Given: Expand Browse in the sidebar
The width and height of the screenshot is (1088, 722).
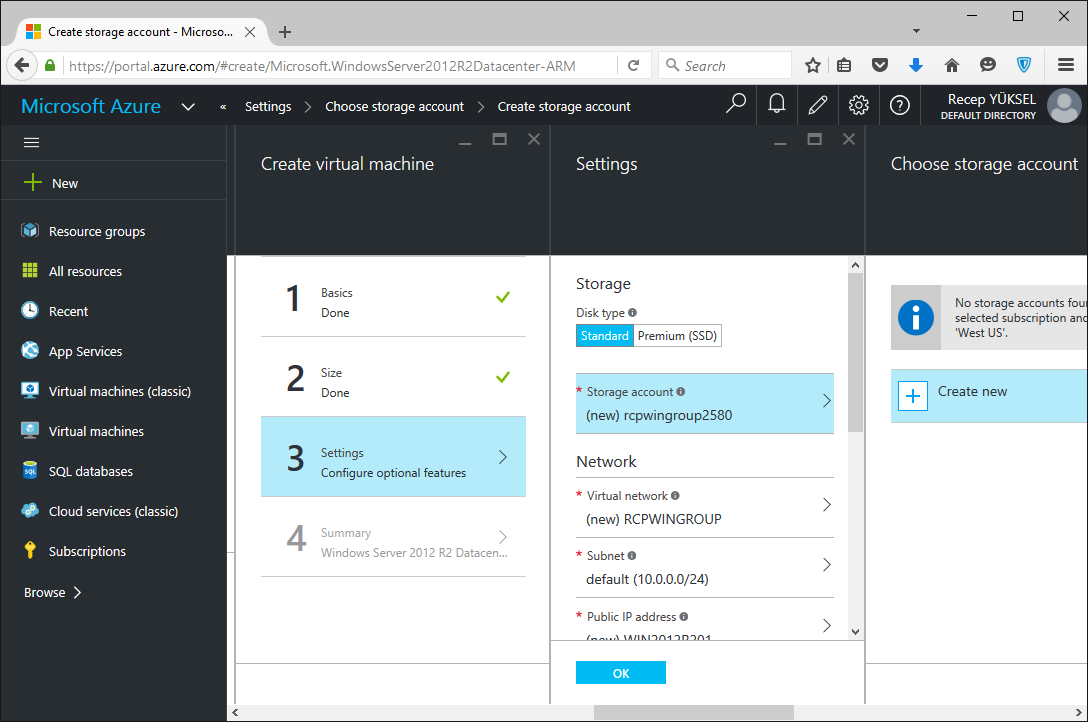Looking at the screenshot, I should pyautogui.click(x=53, y=592).
